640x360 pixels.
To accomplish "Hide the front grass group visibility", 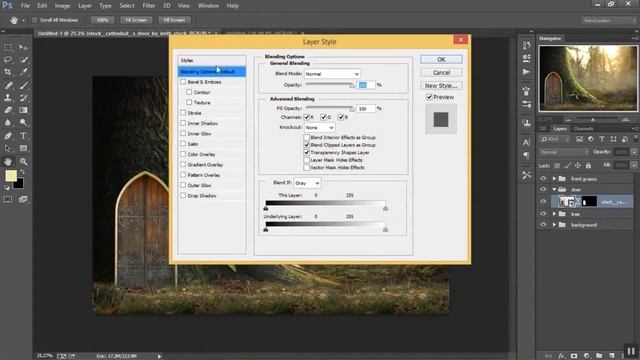I will pyautogui.click(x=543, y=179).
